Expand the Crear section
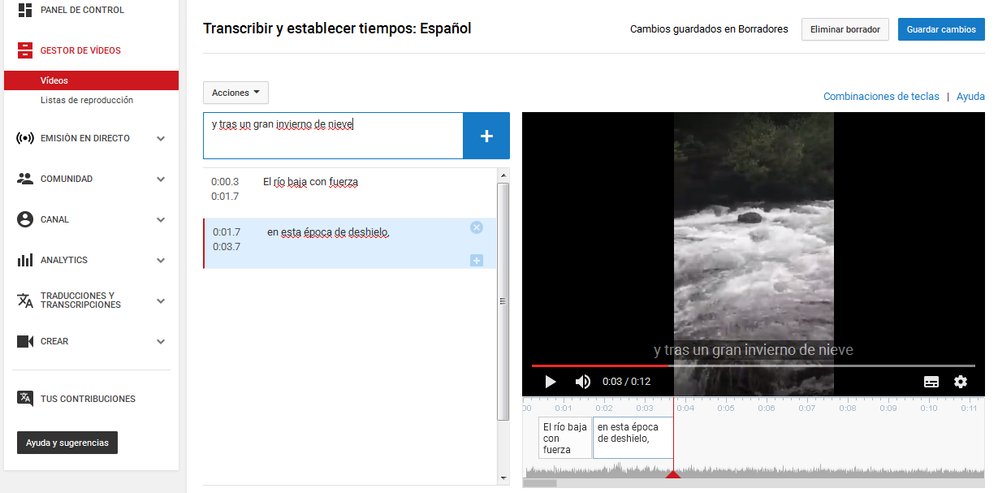Image resolution: width=998 pixels, height=493 pixels. point(160,342)
